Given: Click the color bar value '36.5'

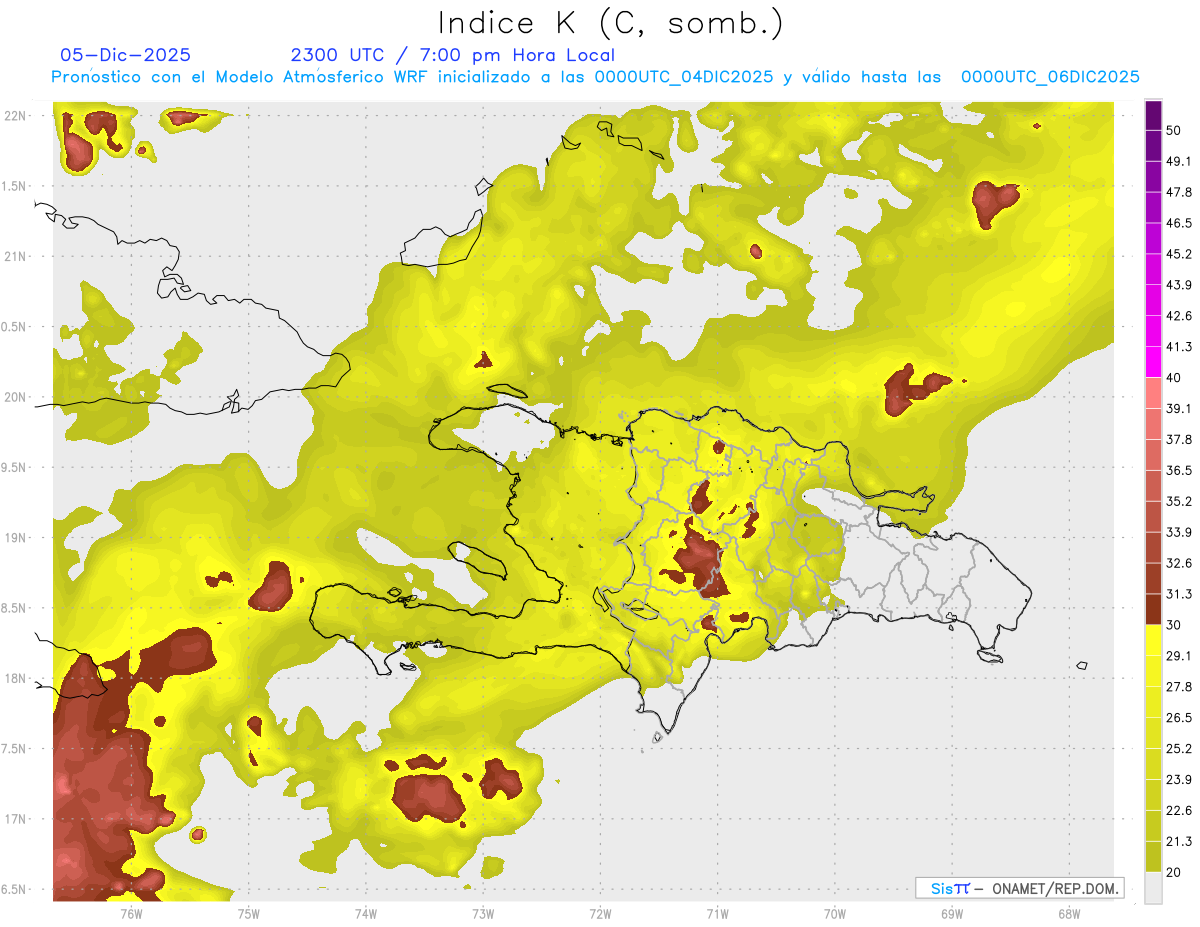Looking at the screenshot, I should (x=1179, y=470).
